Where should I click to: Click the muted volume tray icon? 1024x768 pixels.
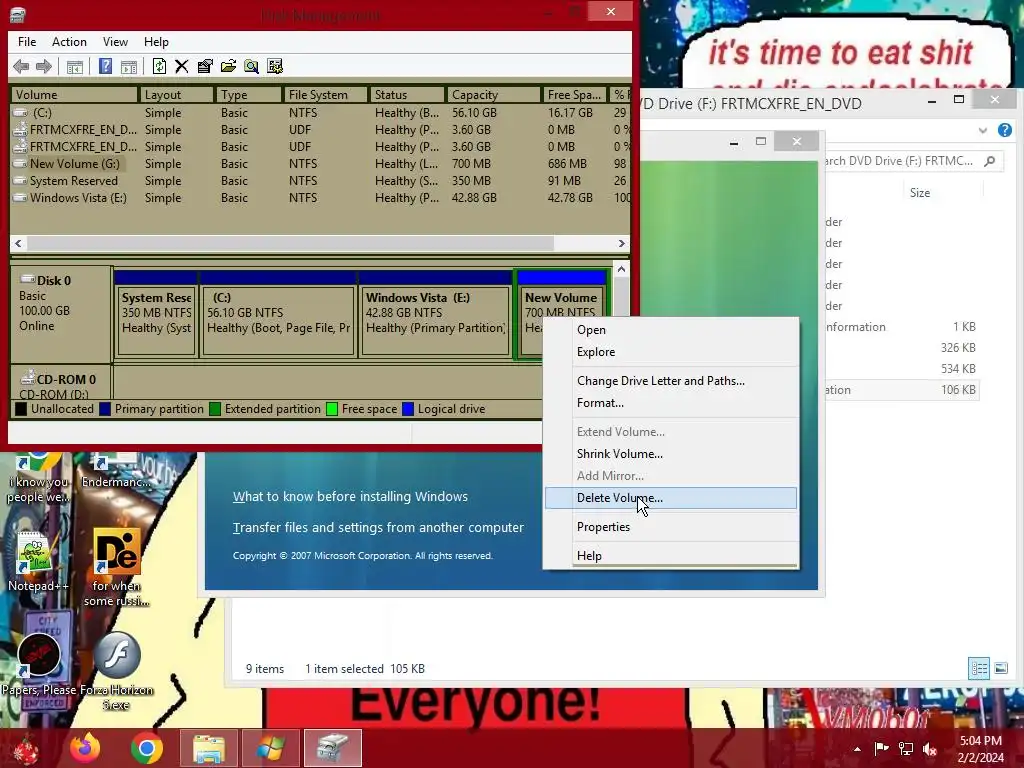tap(930, 749)
